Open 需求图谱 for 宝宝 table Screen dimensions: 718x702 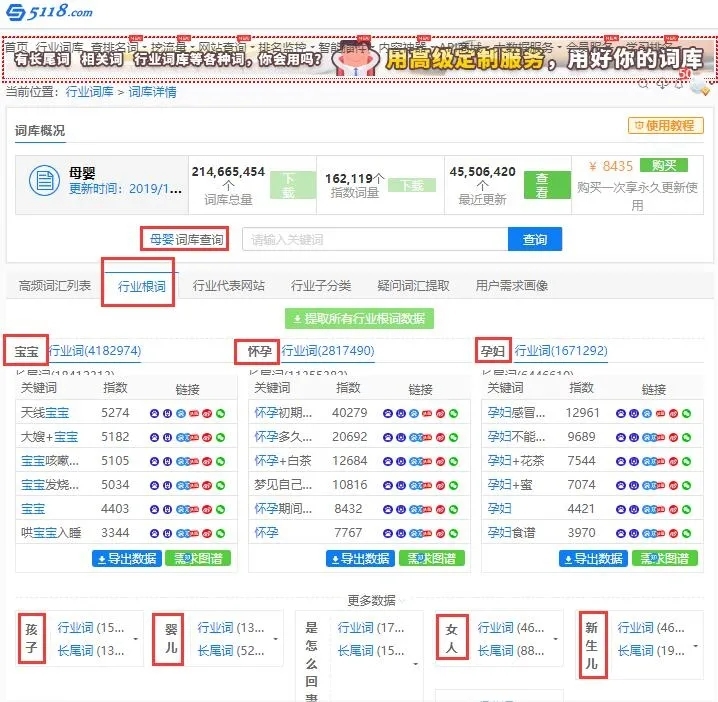point(198,558)
